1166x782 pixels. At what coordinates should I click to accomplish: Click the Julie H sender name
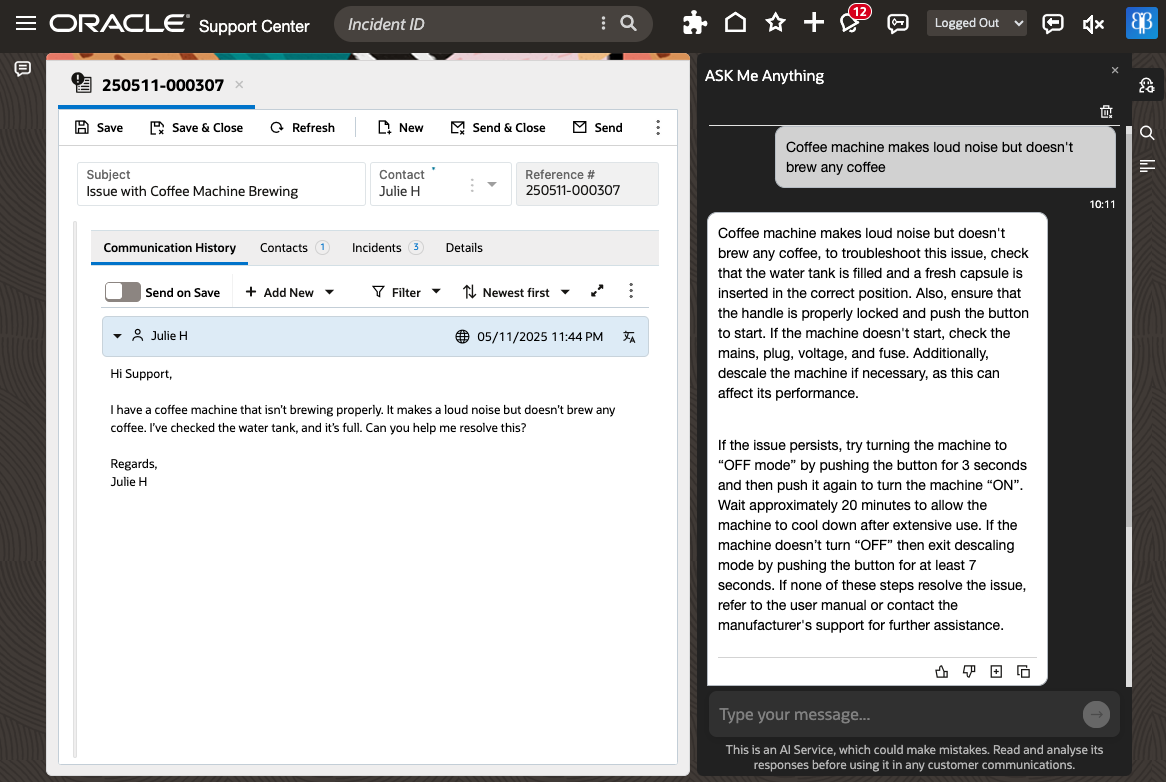tap(170, 336)
